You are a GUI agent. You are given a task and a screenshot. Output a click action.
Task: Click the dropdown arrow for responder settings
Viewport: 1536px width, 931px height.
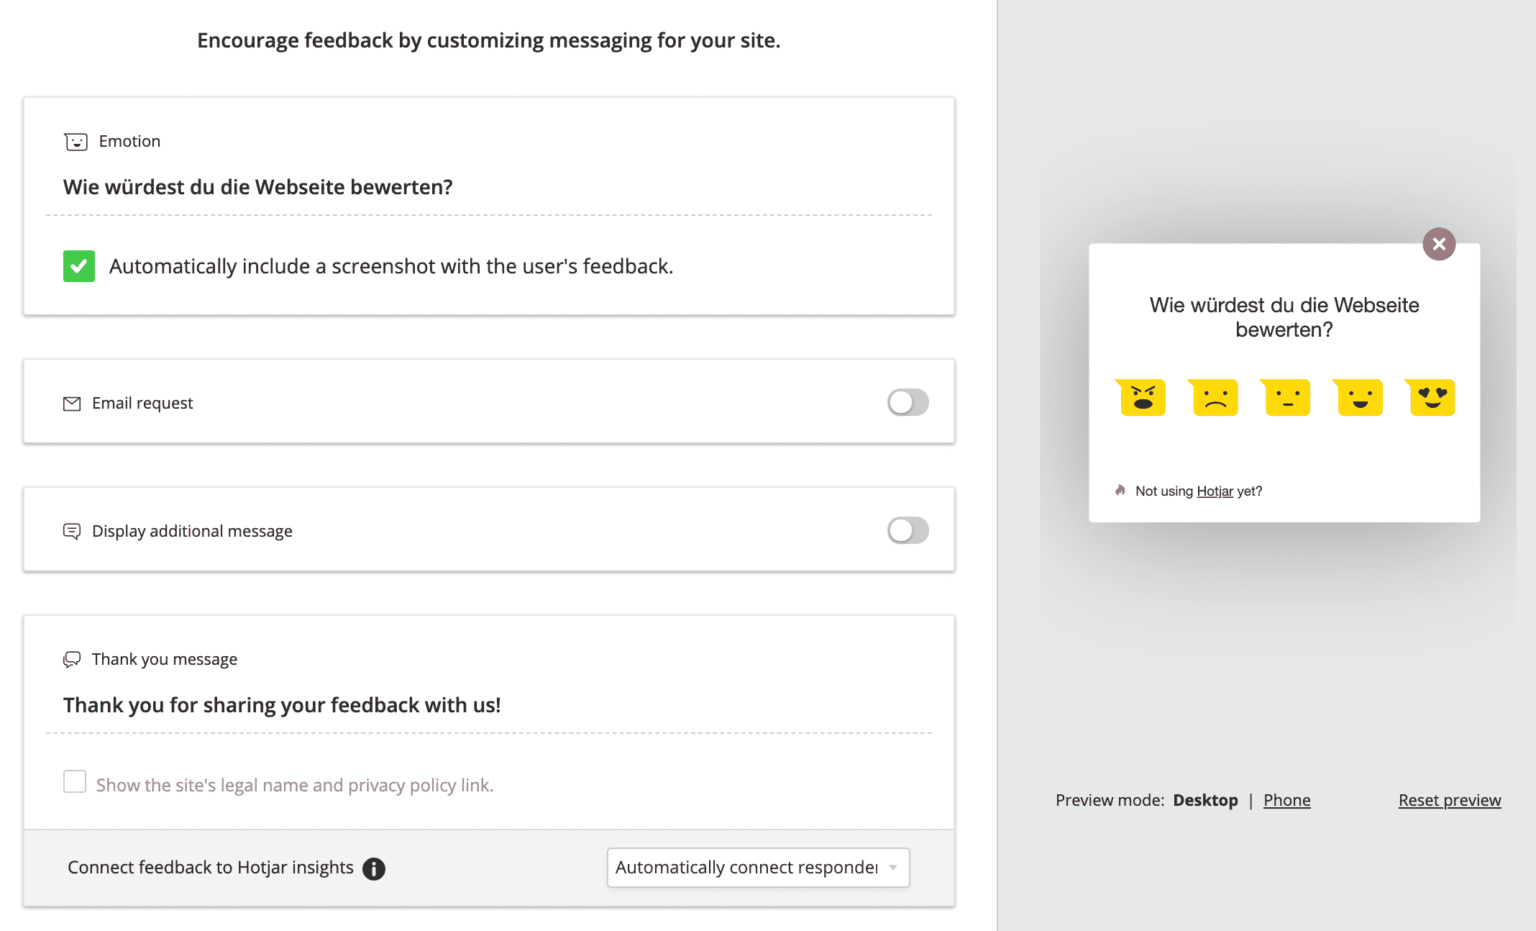[x=892, y=867]
